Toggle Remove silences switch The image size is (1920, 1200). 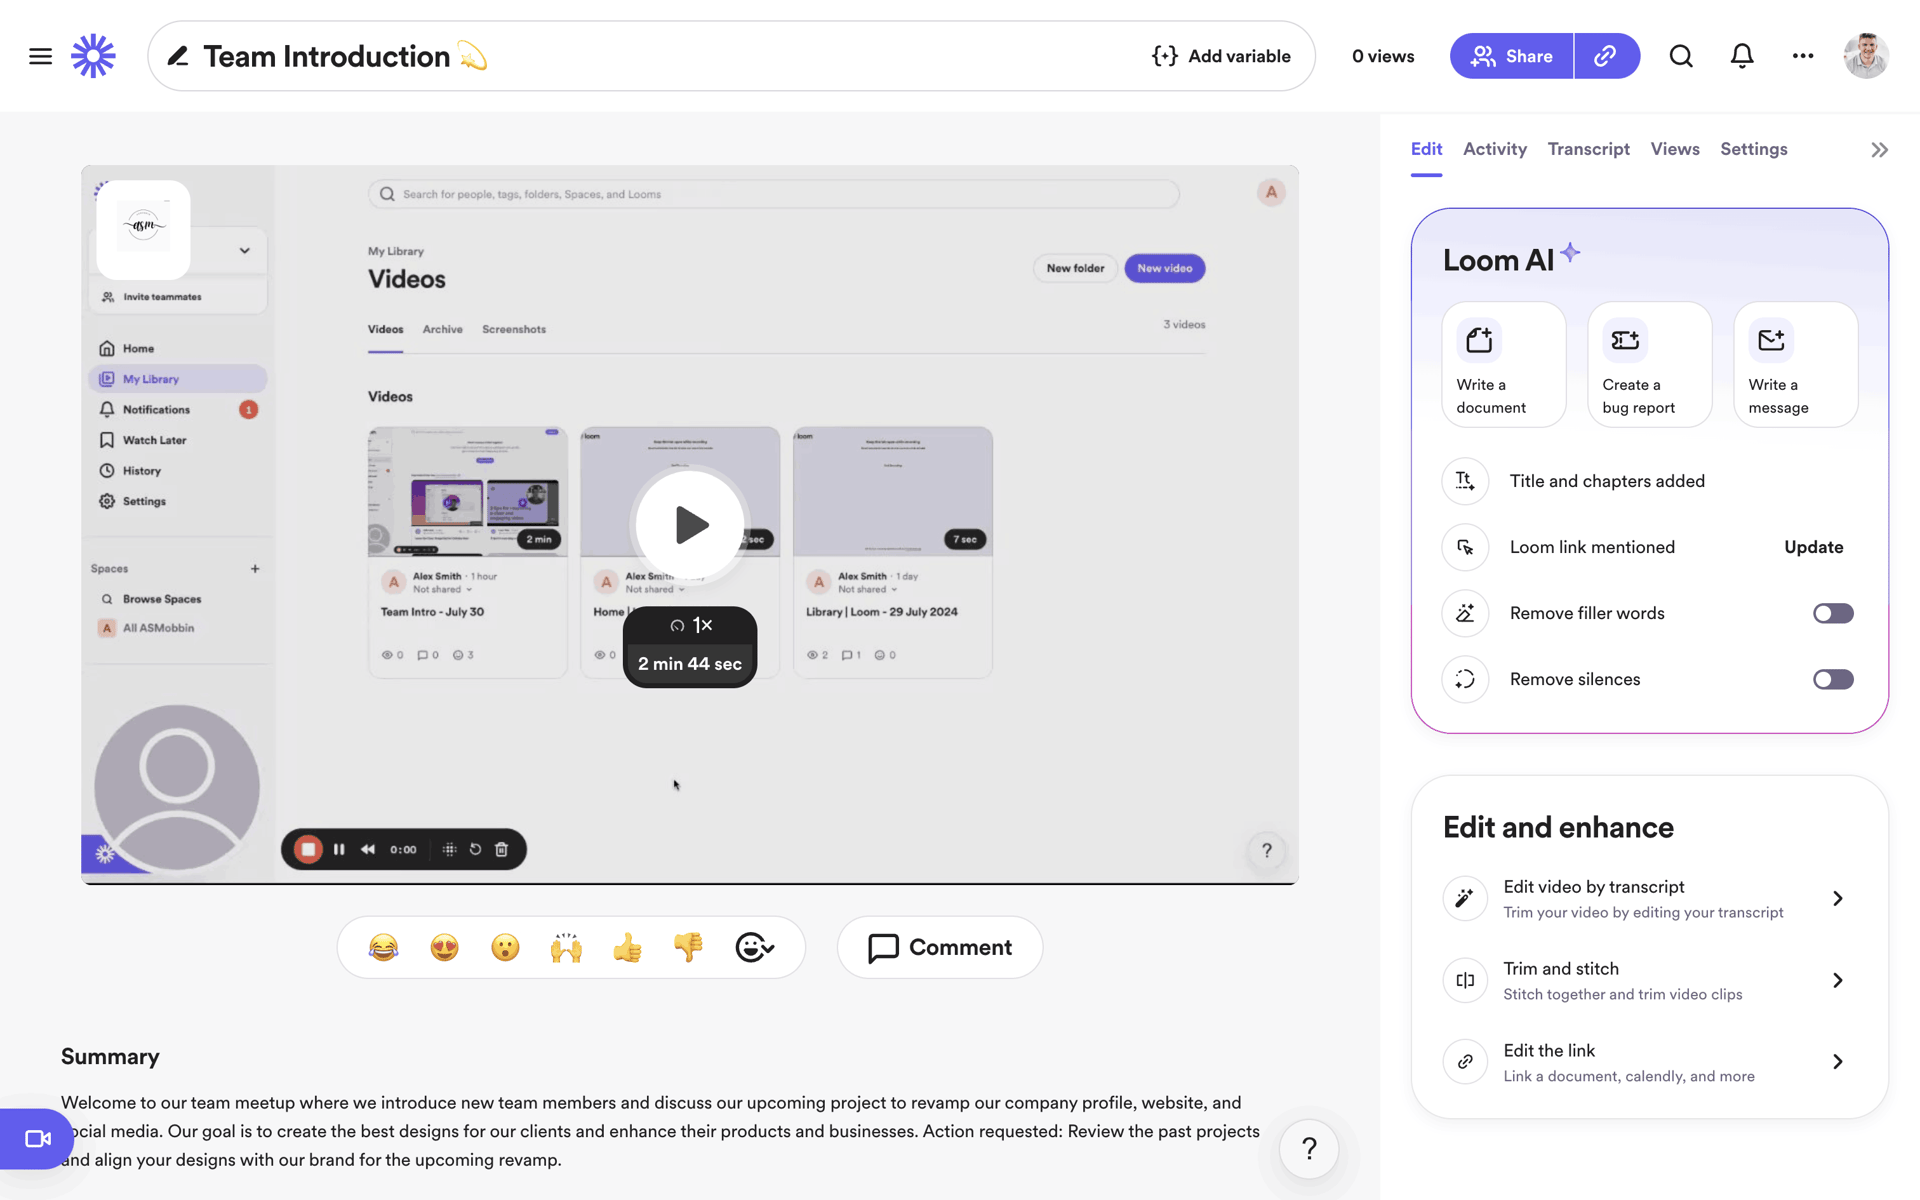tap(1833, 679)
